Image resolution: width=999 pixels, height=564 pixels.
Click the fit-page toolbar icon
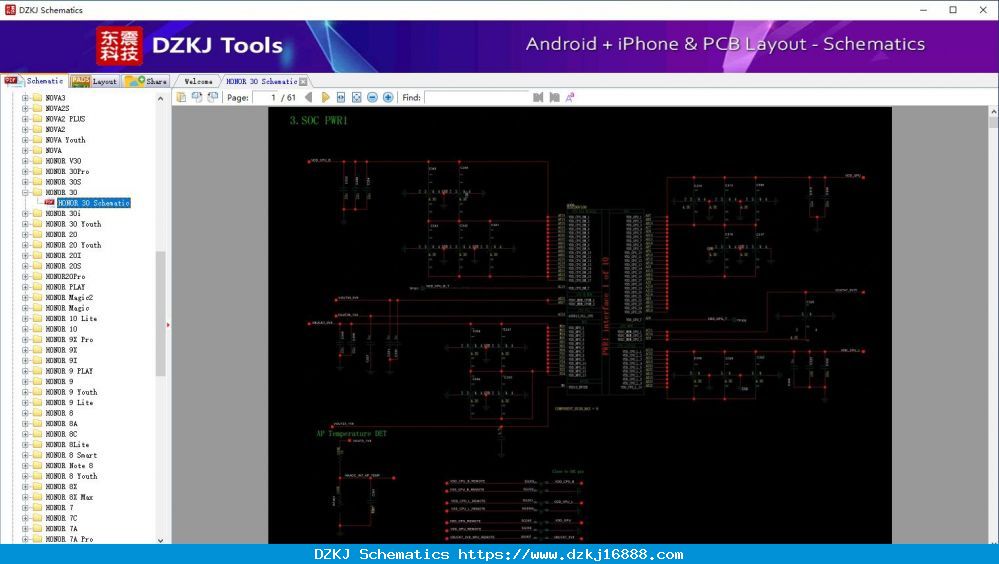pos(357,97)
